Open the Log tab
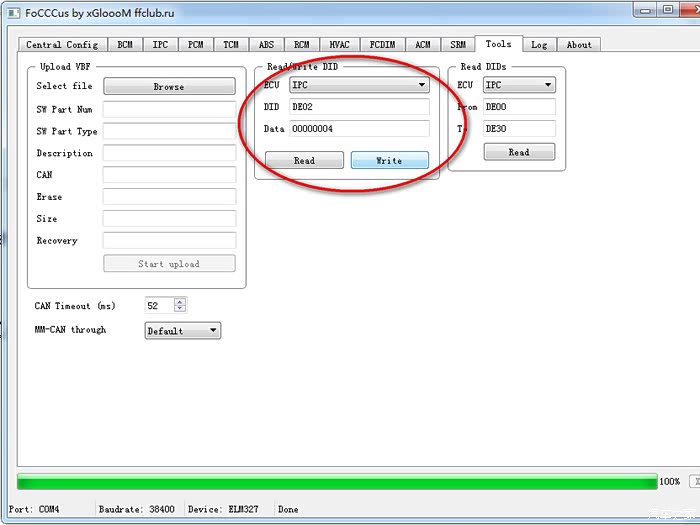Screen dimensions: 700x525 tap(539, 45)
